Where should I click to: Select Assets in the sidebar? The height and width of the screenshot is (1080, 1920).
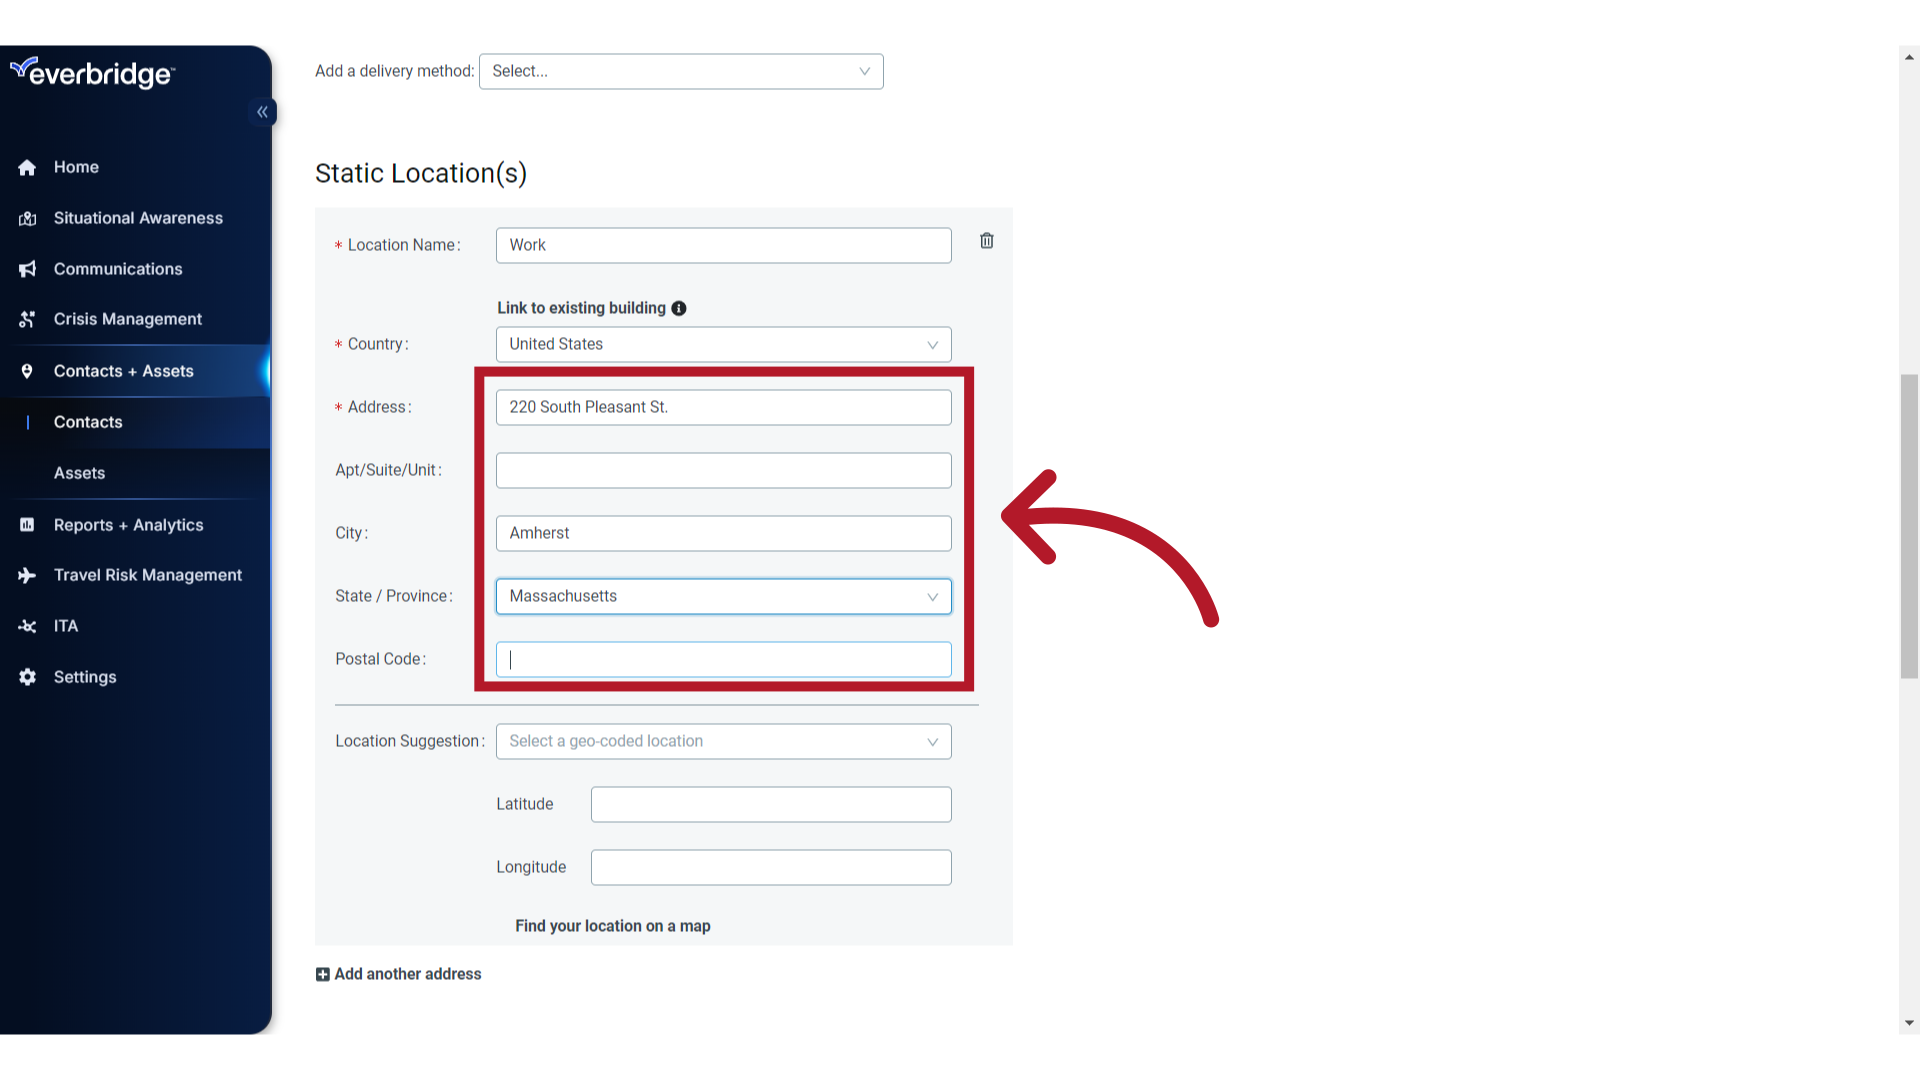click(79, 472)
